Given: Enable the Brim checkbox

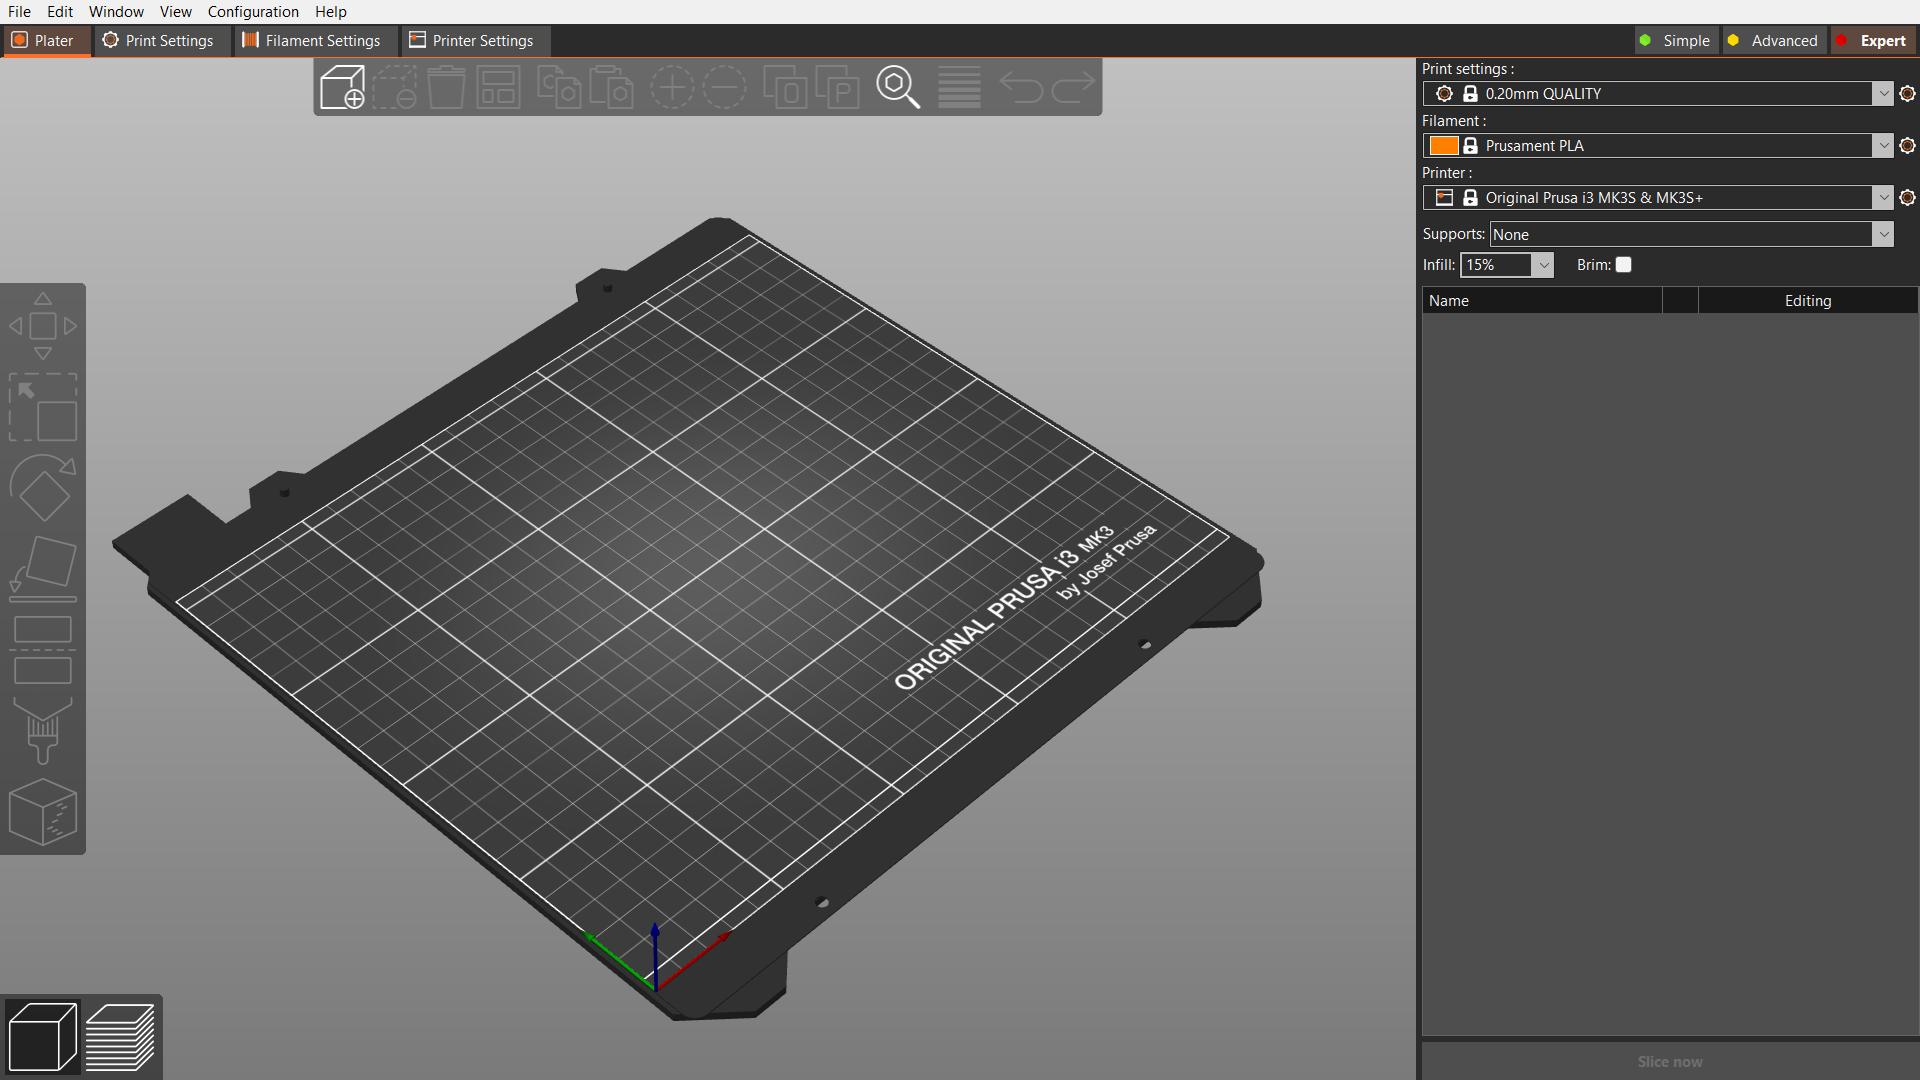Looking at the screenshot, I should (x=1624, y=265).
